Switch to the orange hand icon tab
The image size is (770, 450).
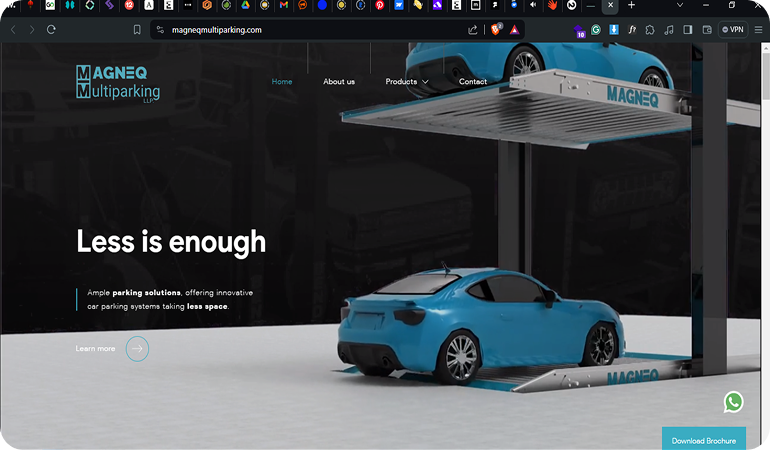(552, 5)
